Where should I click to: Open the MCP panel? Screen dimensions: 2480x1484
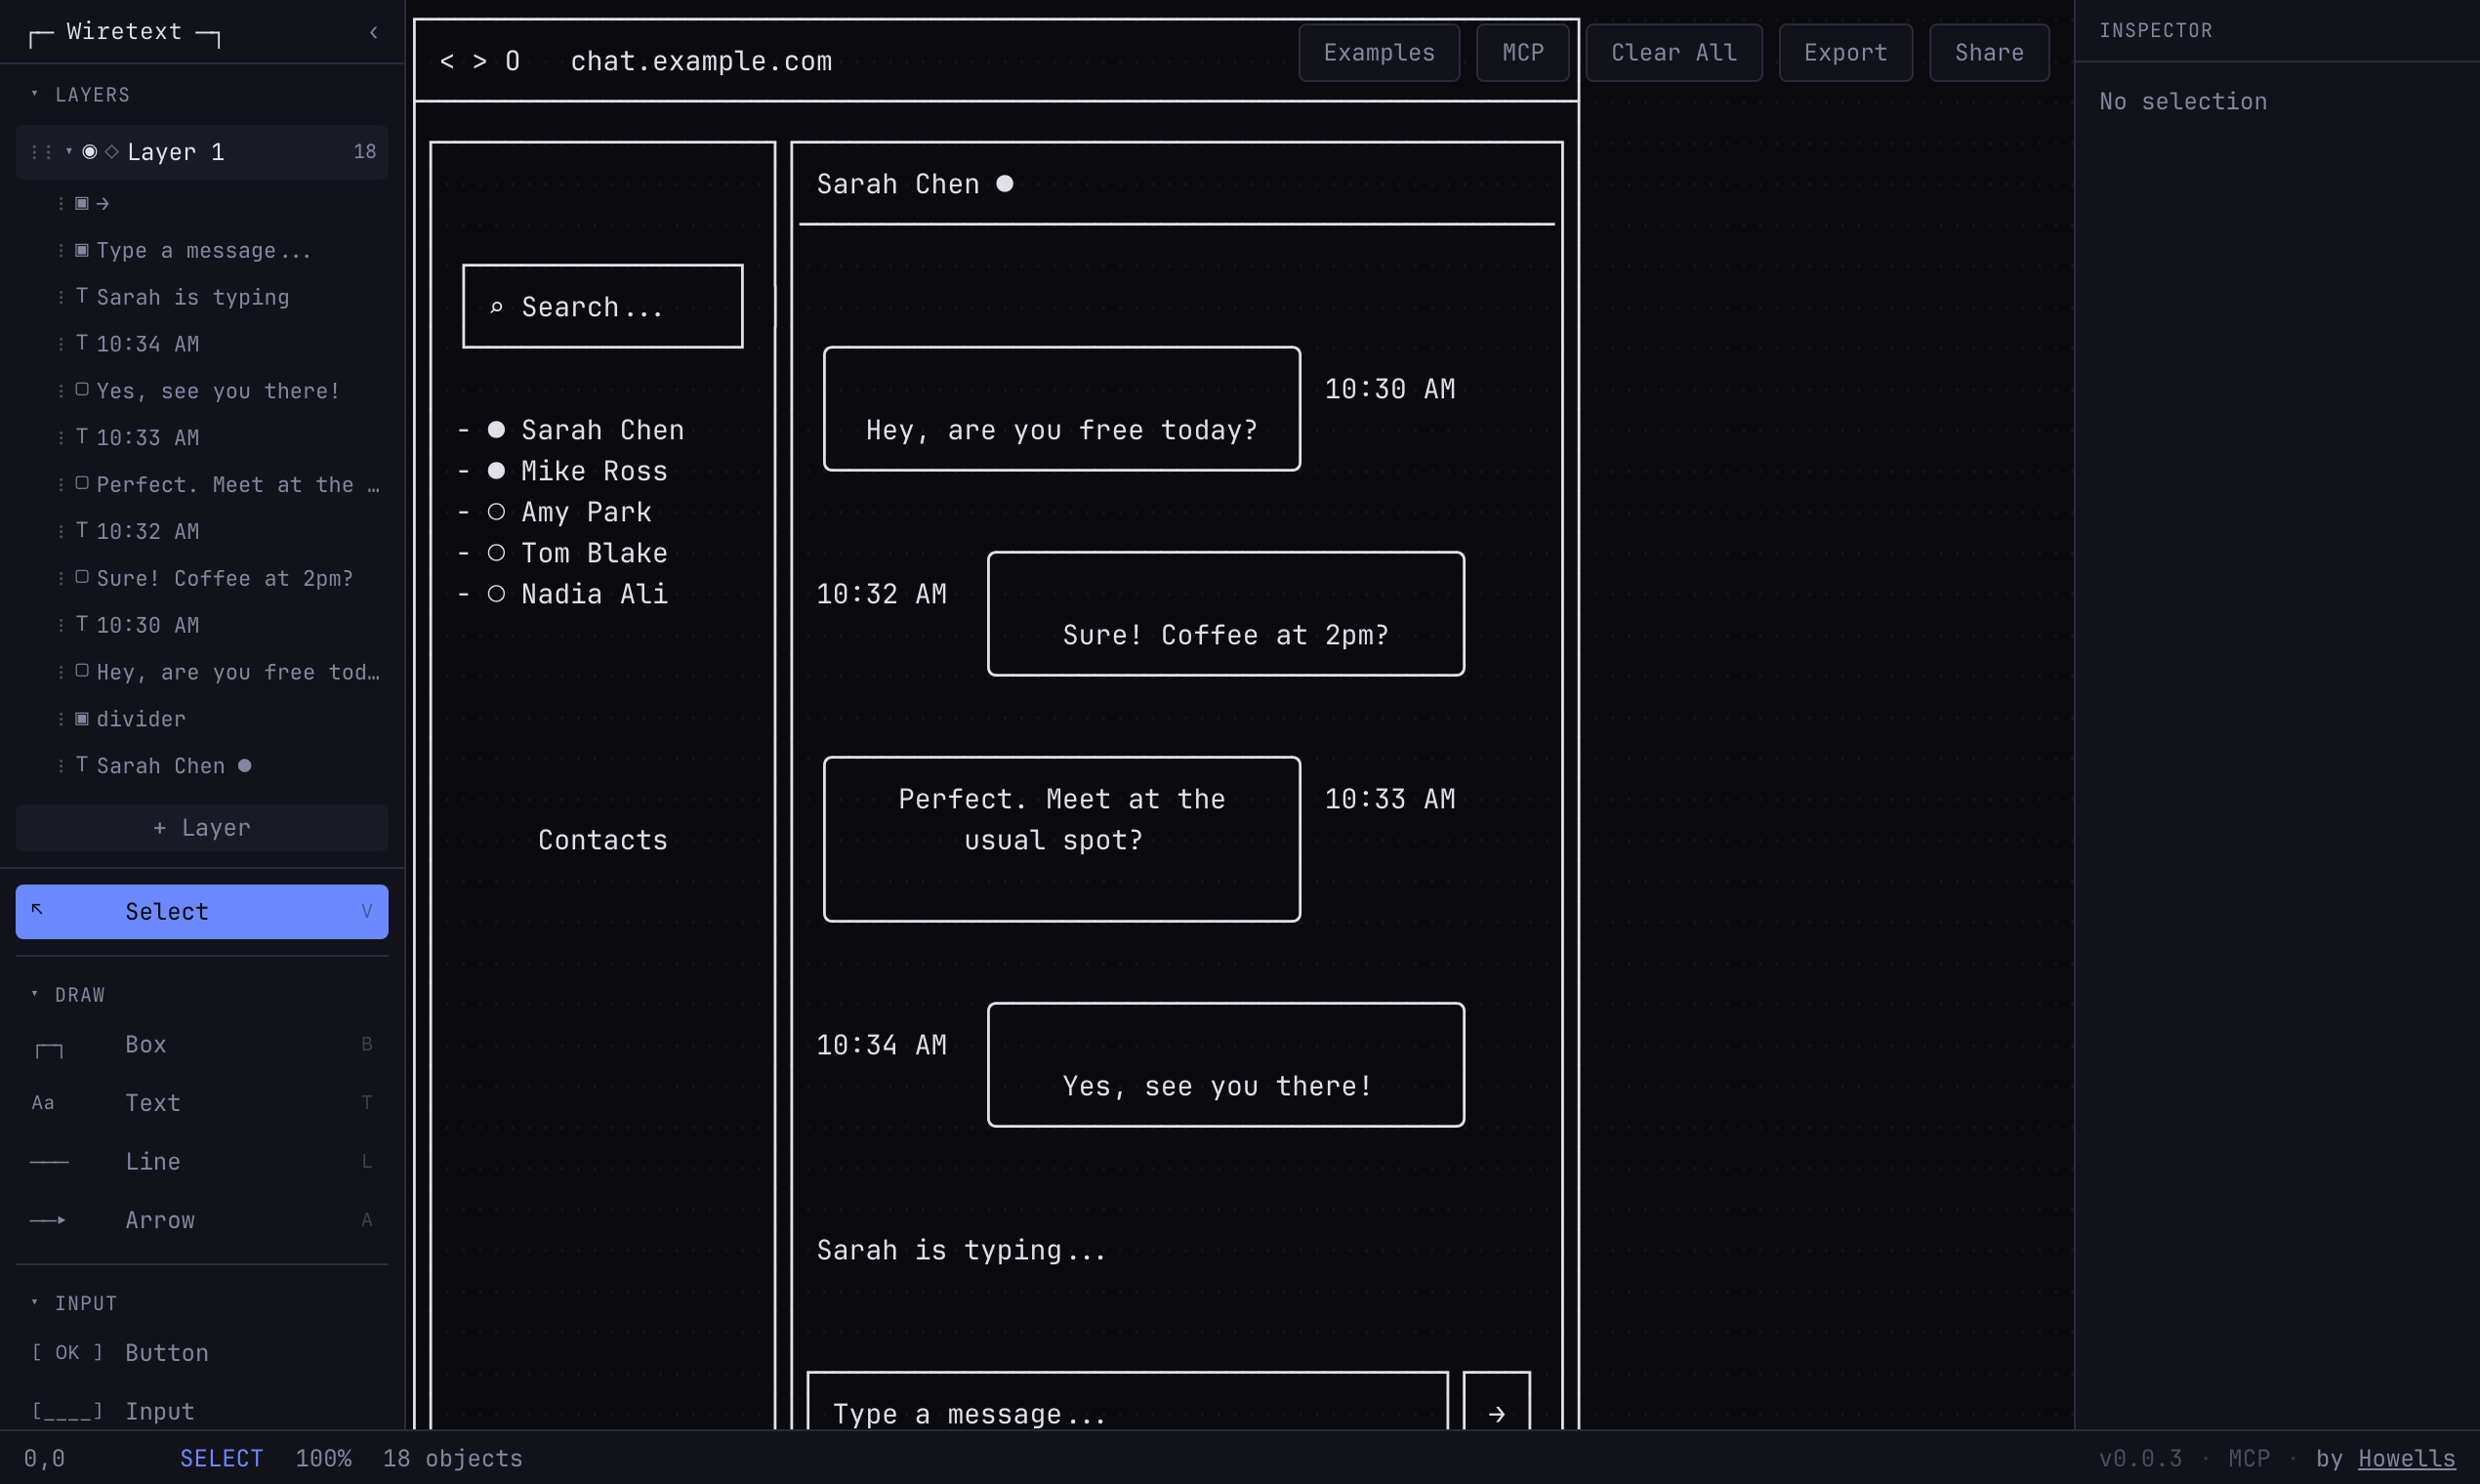pyautogui.click(x=1522, y=52)
